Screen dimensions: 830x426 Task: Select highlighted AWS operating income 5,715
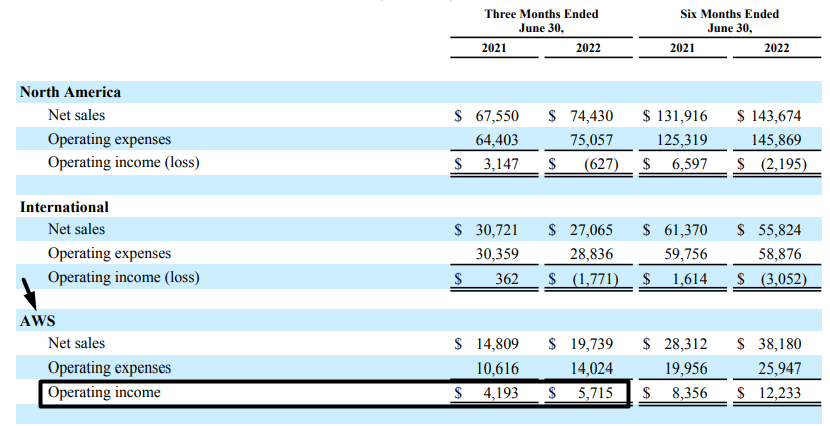pyautogui.click(x=593, y=394)
